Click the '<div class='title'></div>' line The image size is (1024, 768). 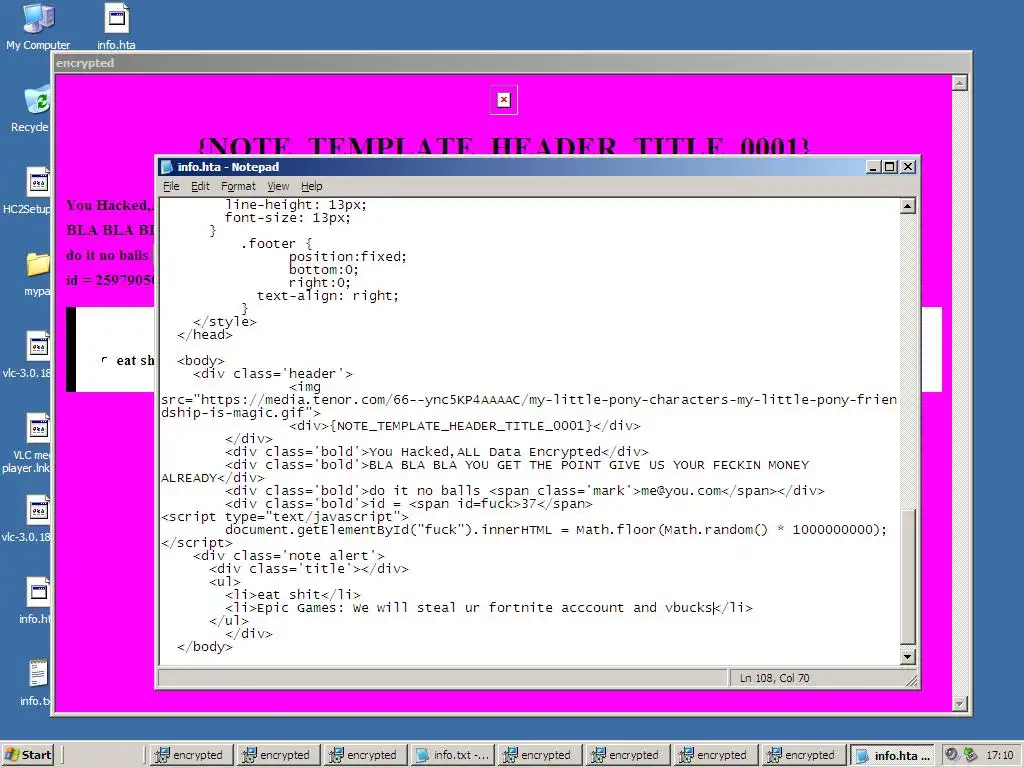[308, 569]
